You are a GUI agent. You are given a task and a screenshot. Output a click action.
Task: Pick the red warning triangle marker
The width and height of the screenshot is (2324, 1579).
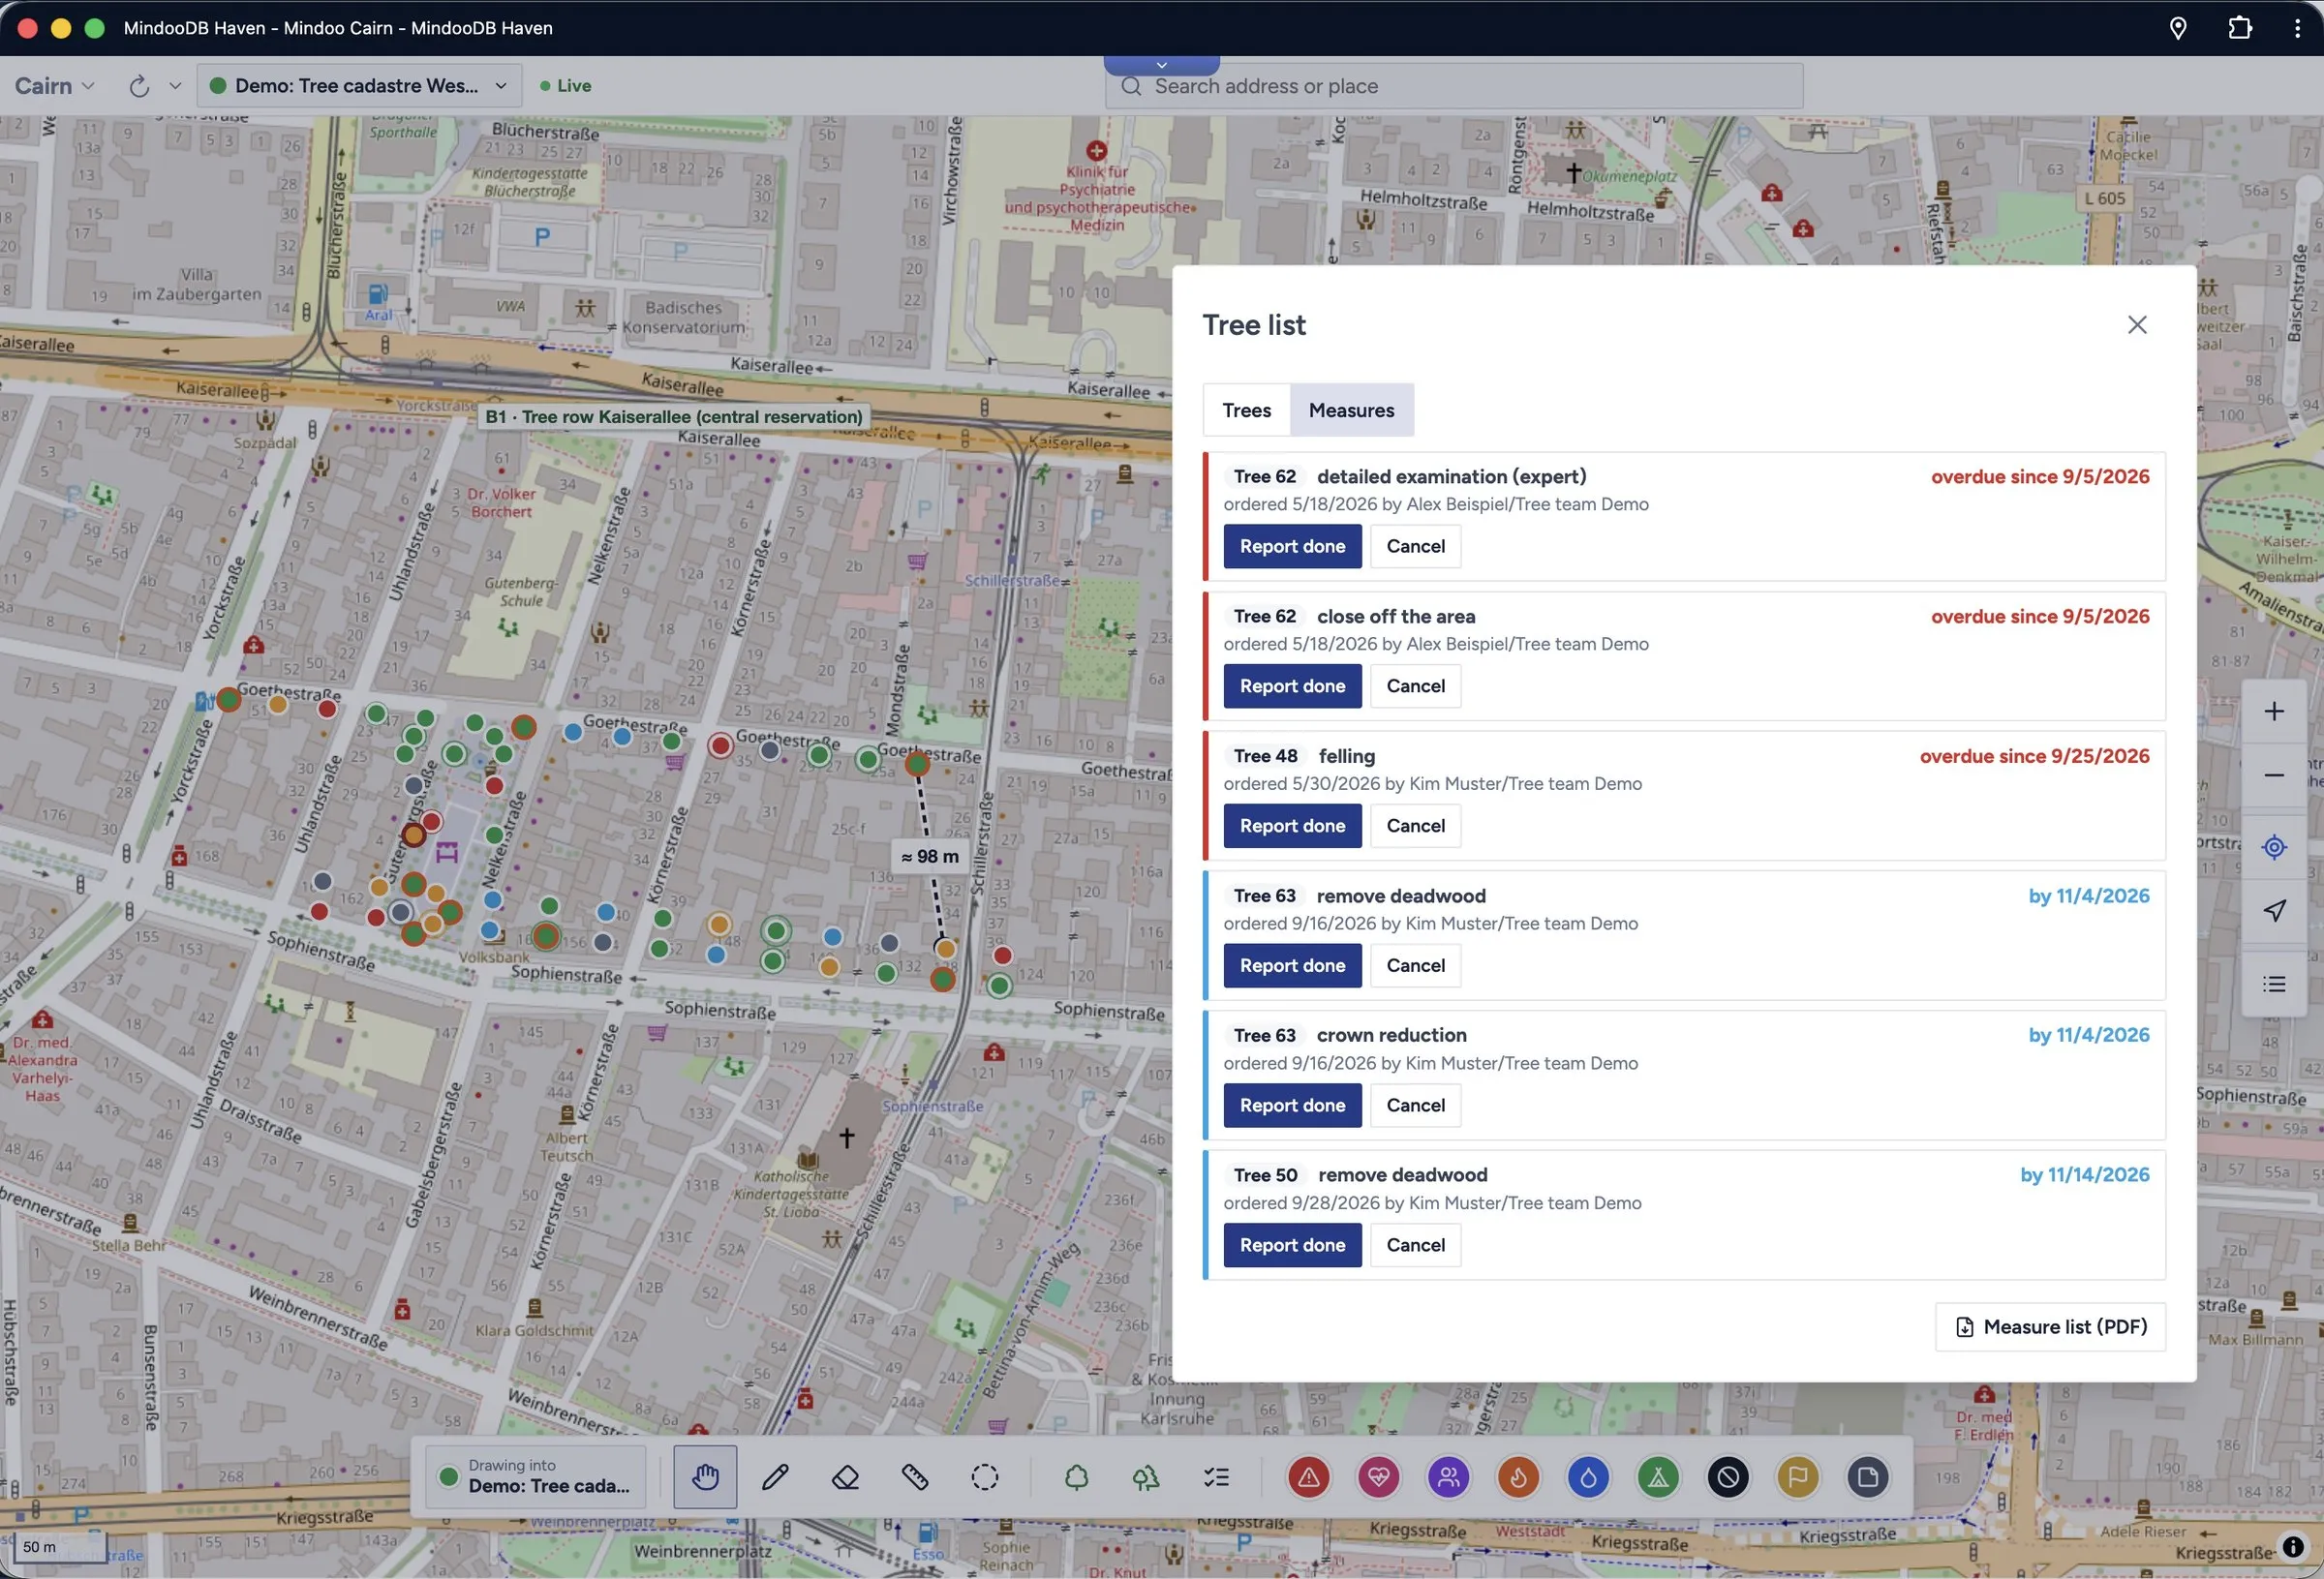[1309, 1476]
